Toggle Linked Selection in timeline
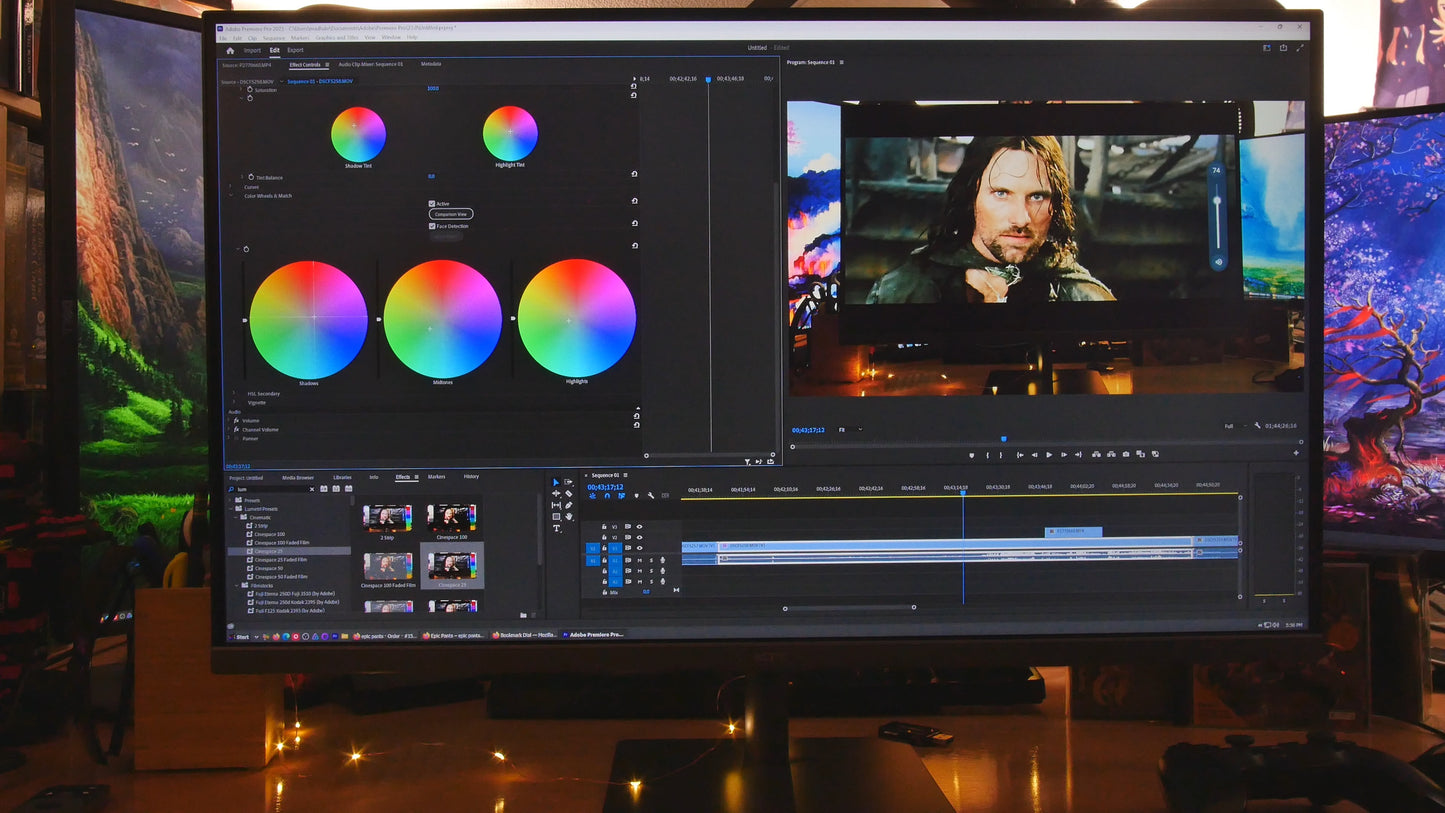Image resolution: width=1445 pixels, height=813 pixels. (x=621, y=496)
